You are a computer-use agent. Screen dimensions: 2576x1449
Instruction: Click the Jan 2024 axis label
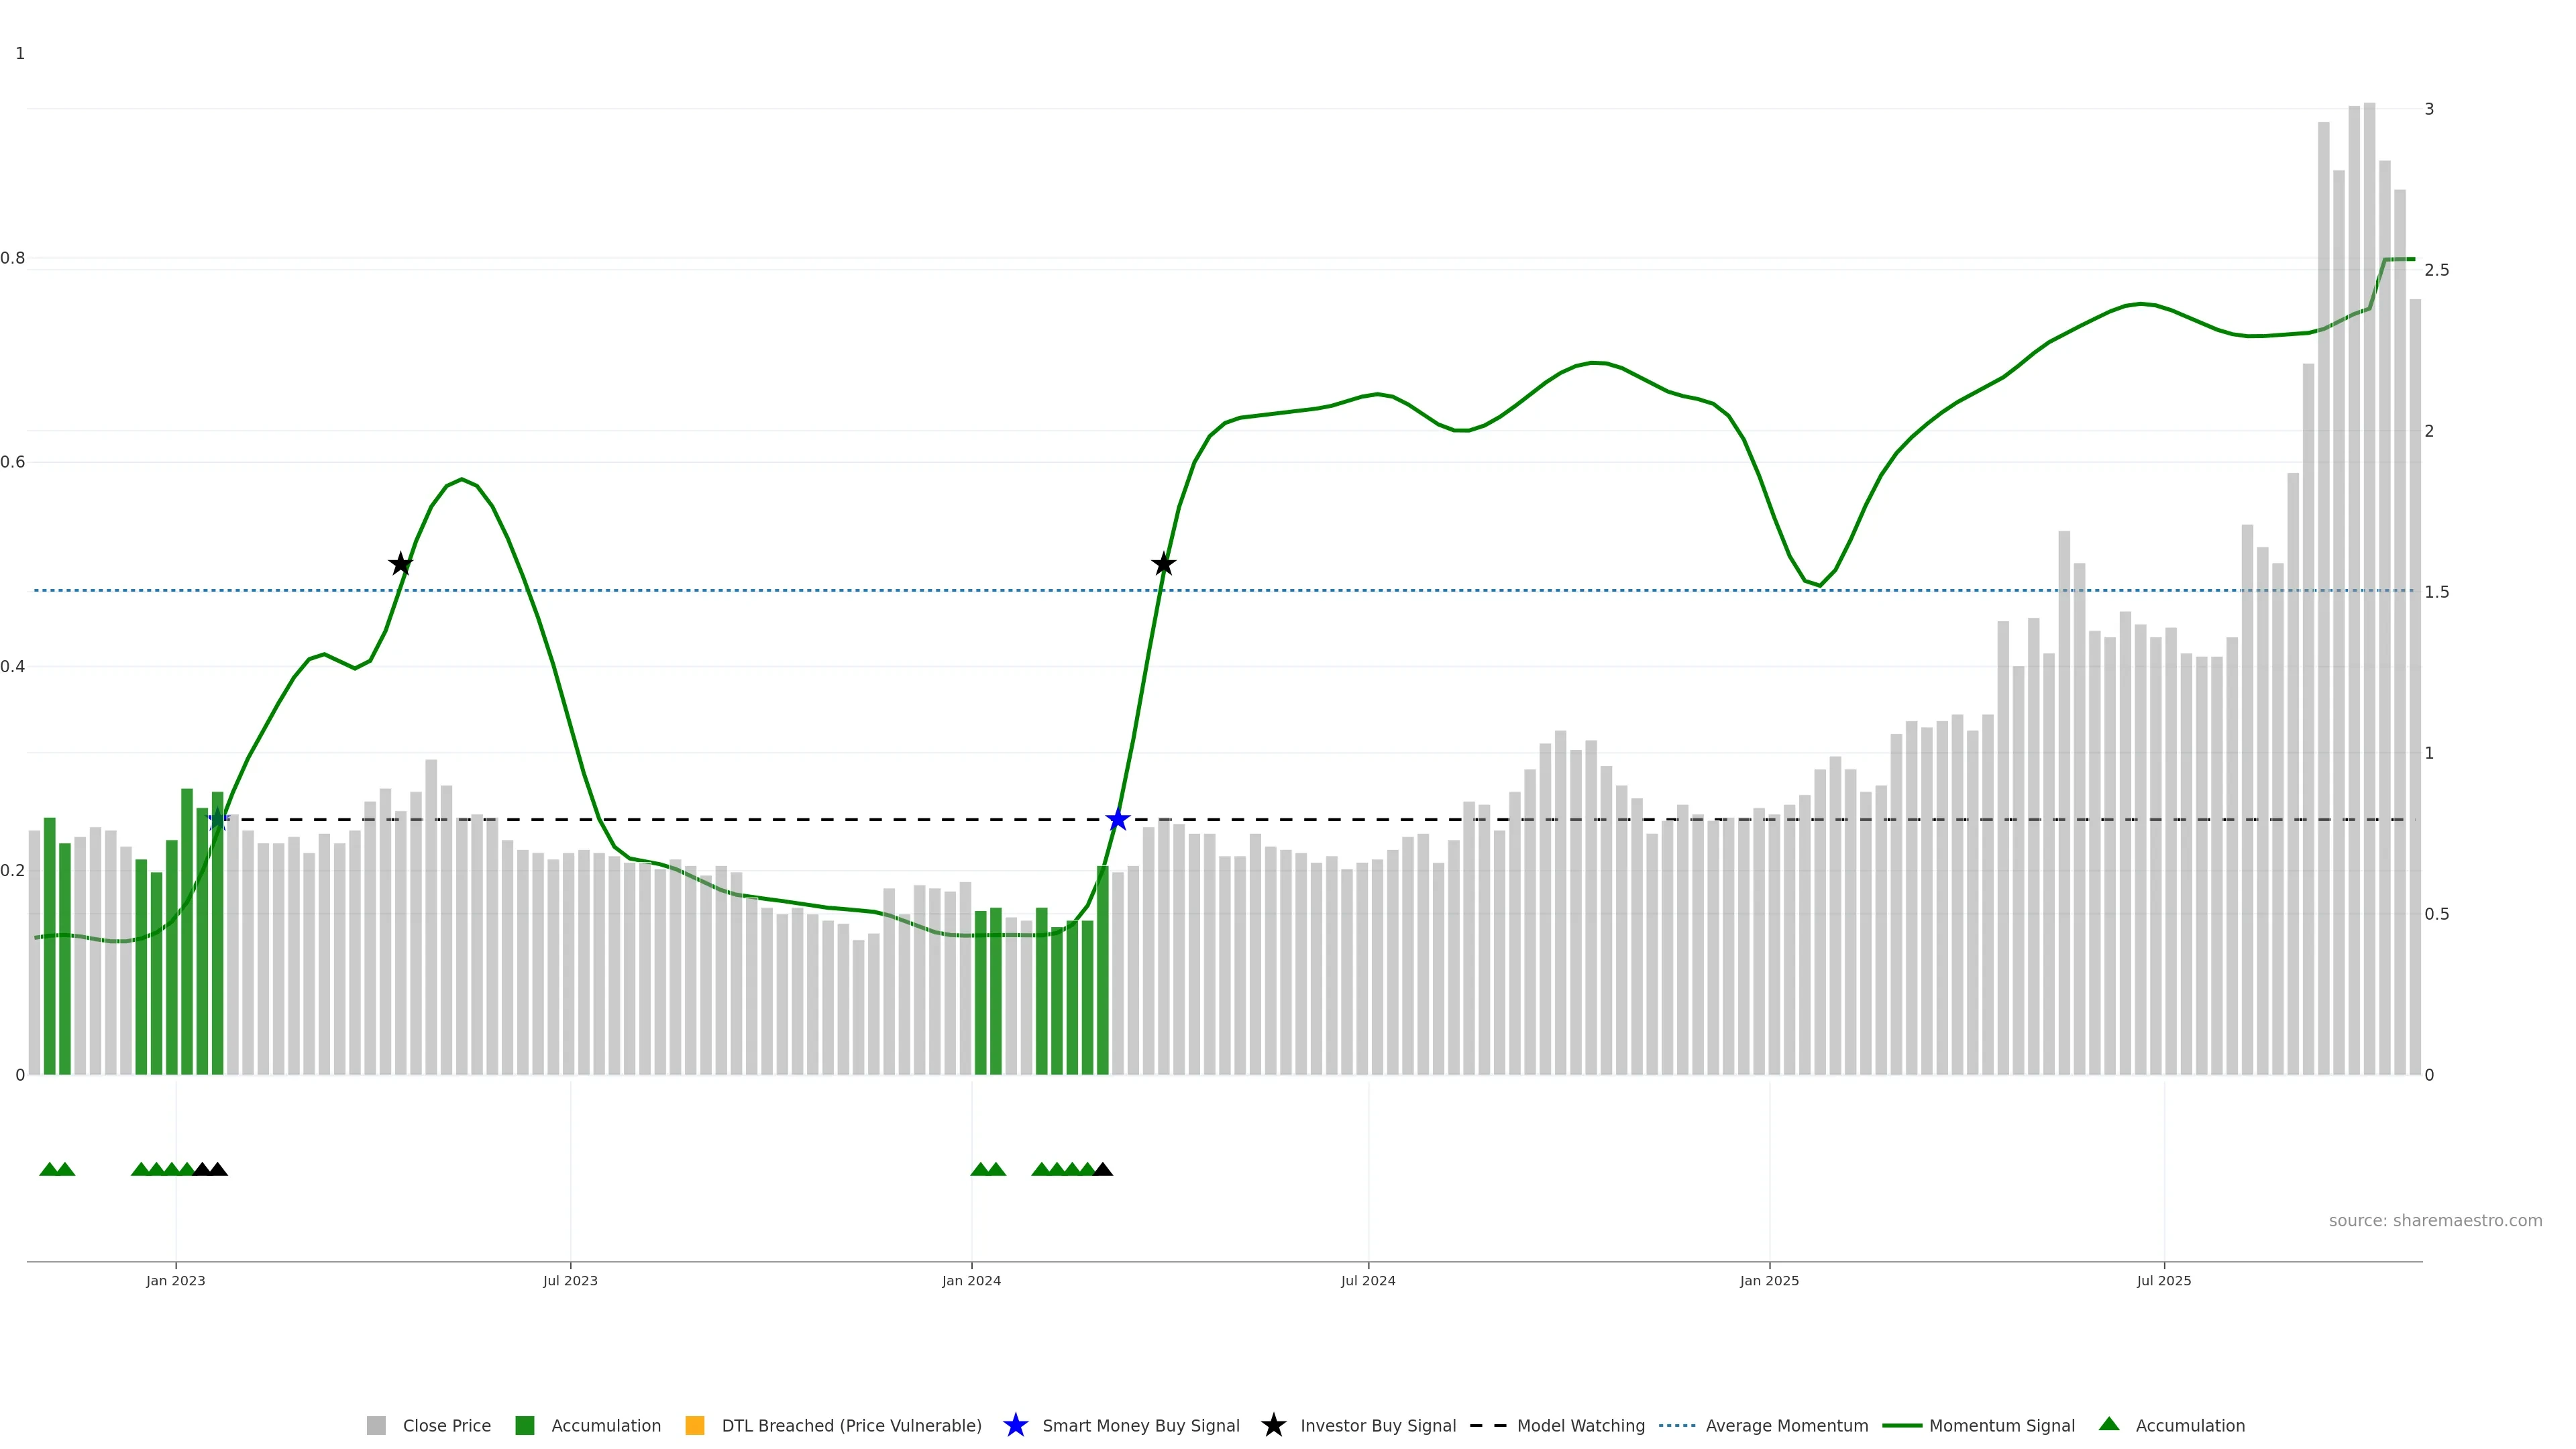coord(971,1280)
